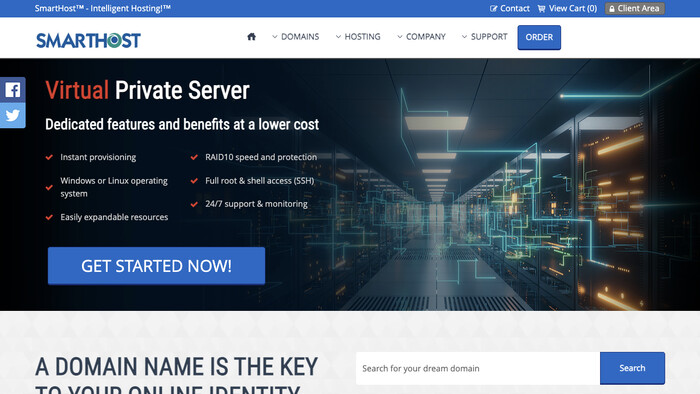Open the Client Area button
Screen dimensions: 700x394
click(x=634, y=8)
